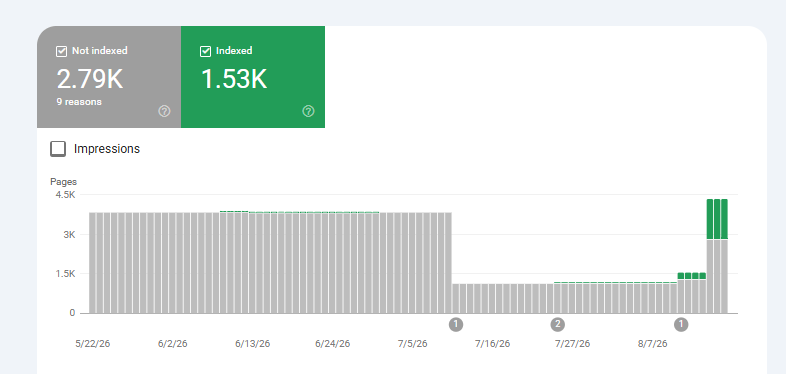Image resolution: width=786 pixels, height=374 pixels.
Task: Click the 3K axis label
Action: pyautogui.click(x=69, y=235)
